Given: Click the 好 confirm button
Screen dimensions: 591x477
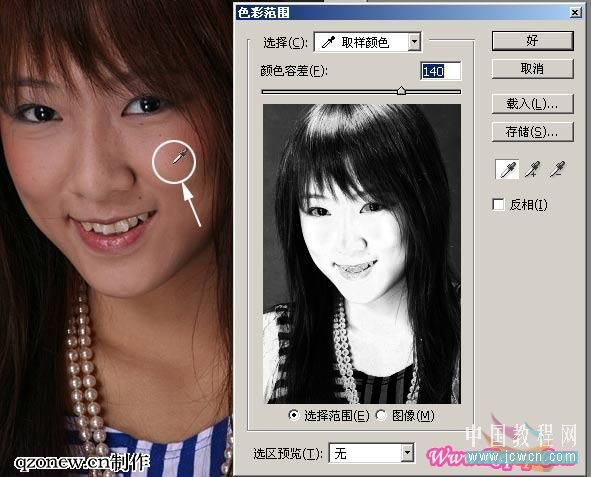Looking at the screenshot, I should 533,41.
